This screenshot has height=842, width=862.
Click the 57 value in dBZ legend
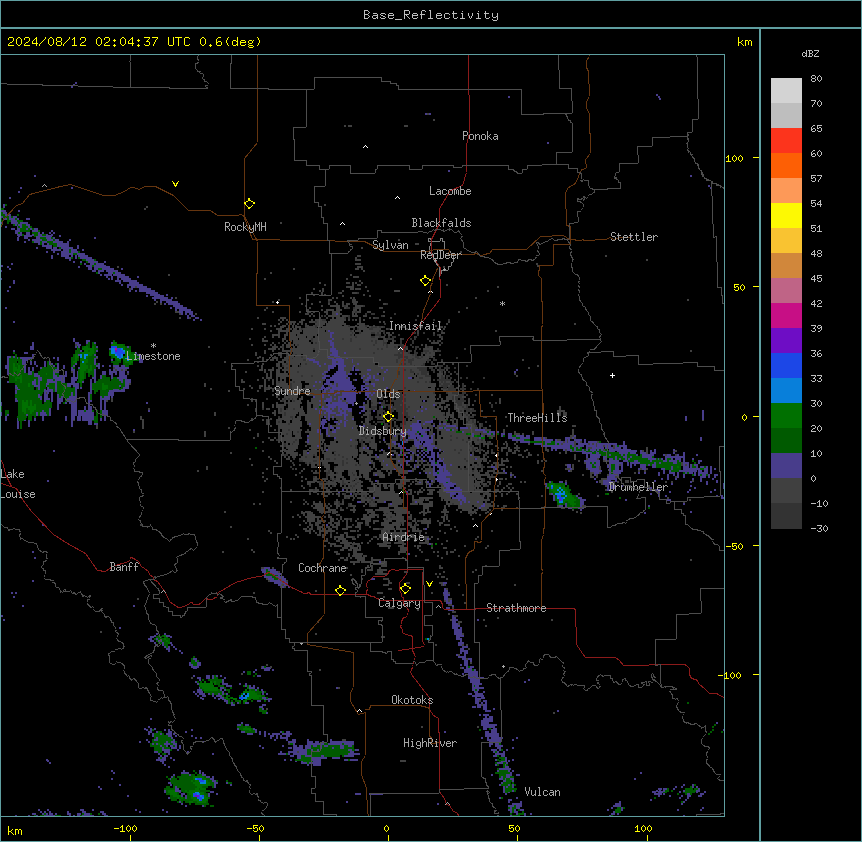tap(816, 179)
